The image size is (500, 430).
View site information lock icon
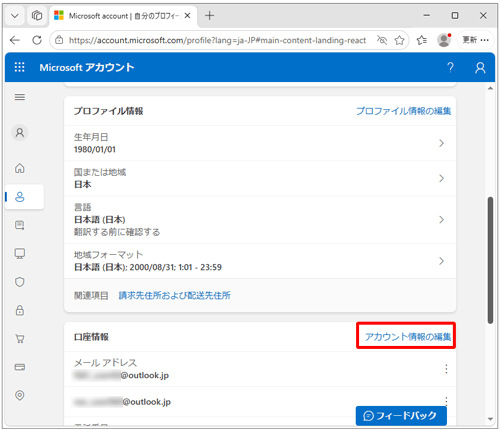pyautogui.click(x=59, y=40)
